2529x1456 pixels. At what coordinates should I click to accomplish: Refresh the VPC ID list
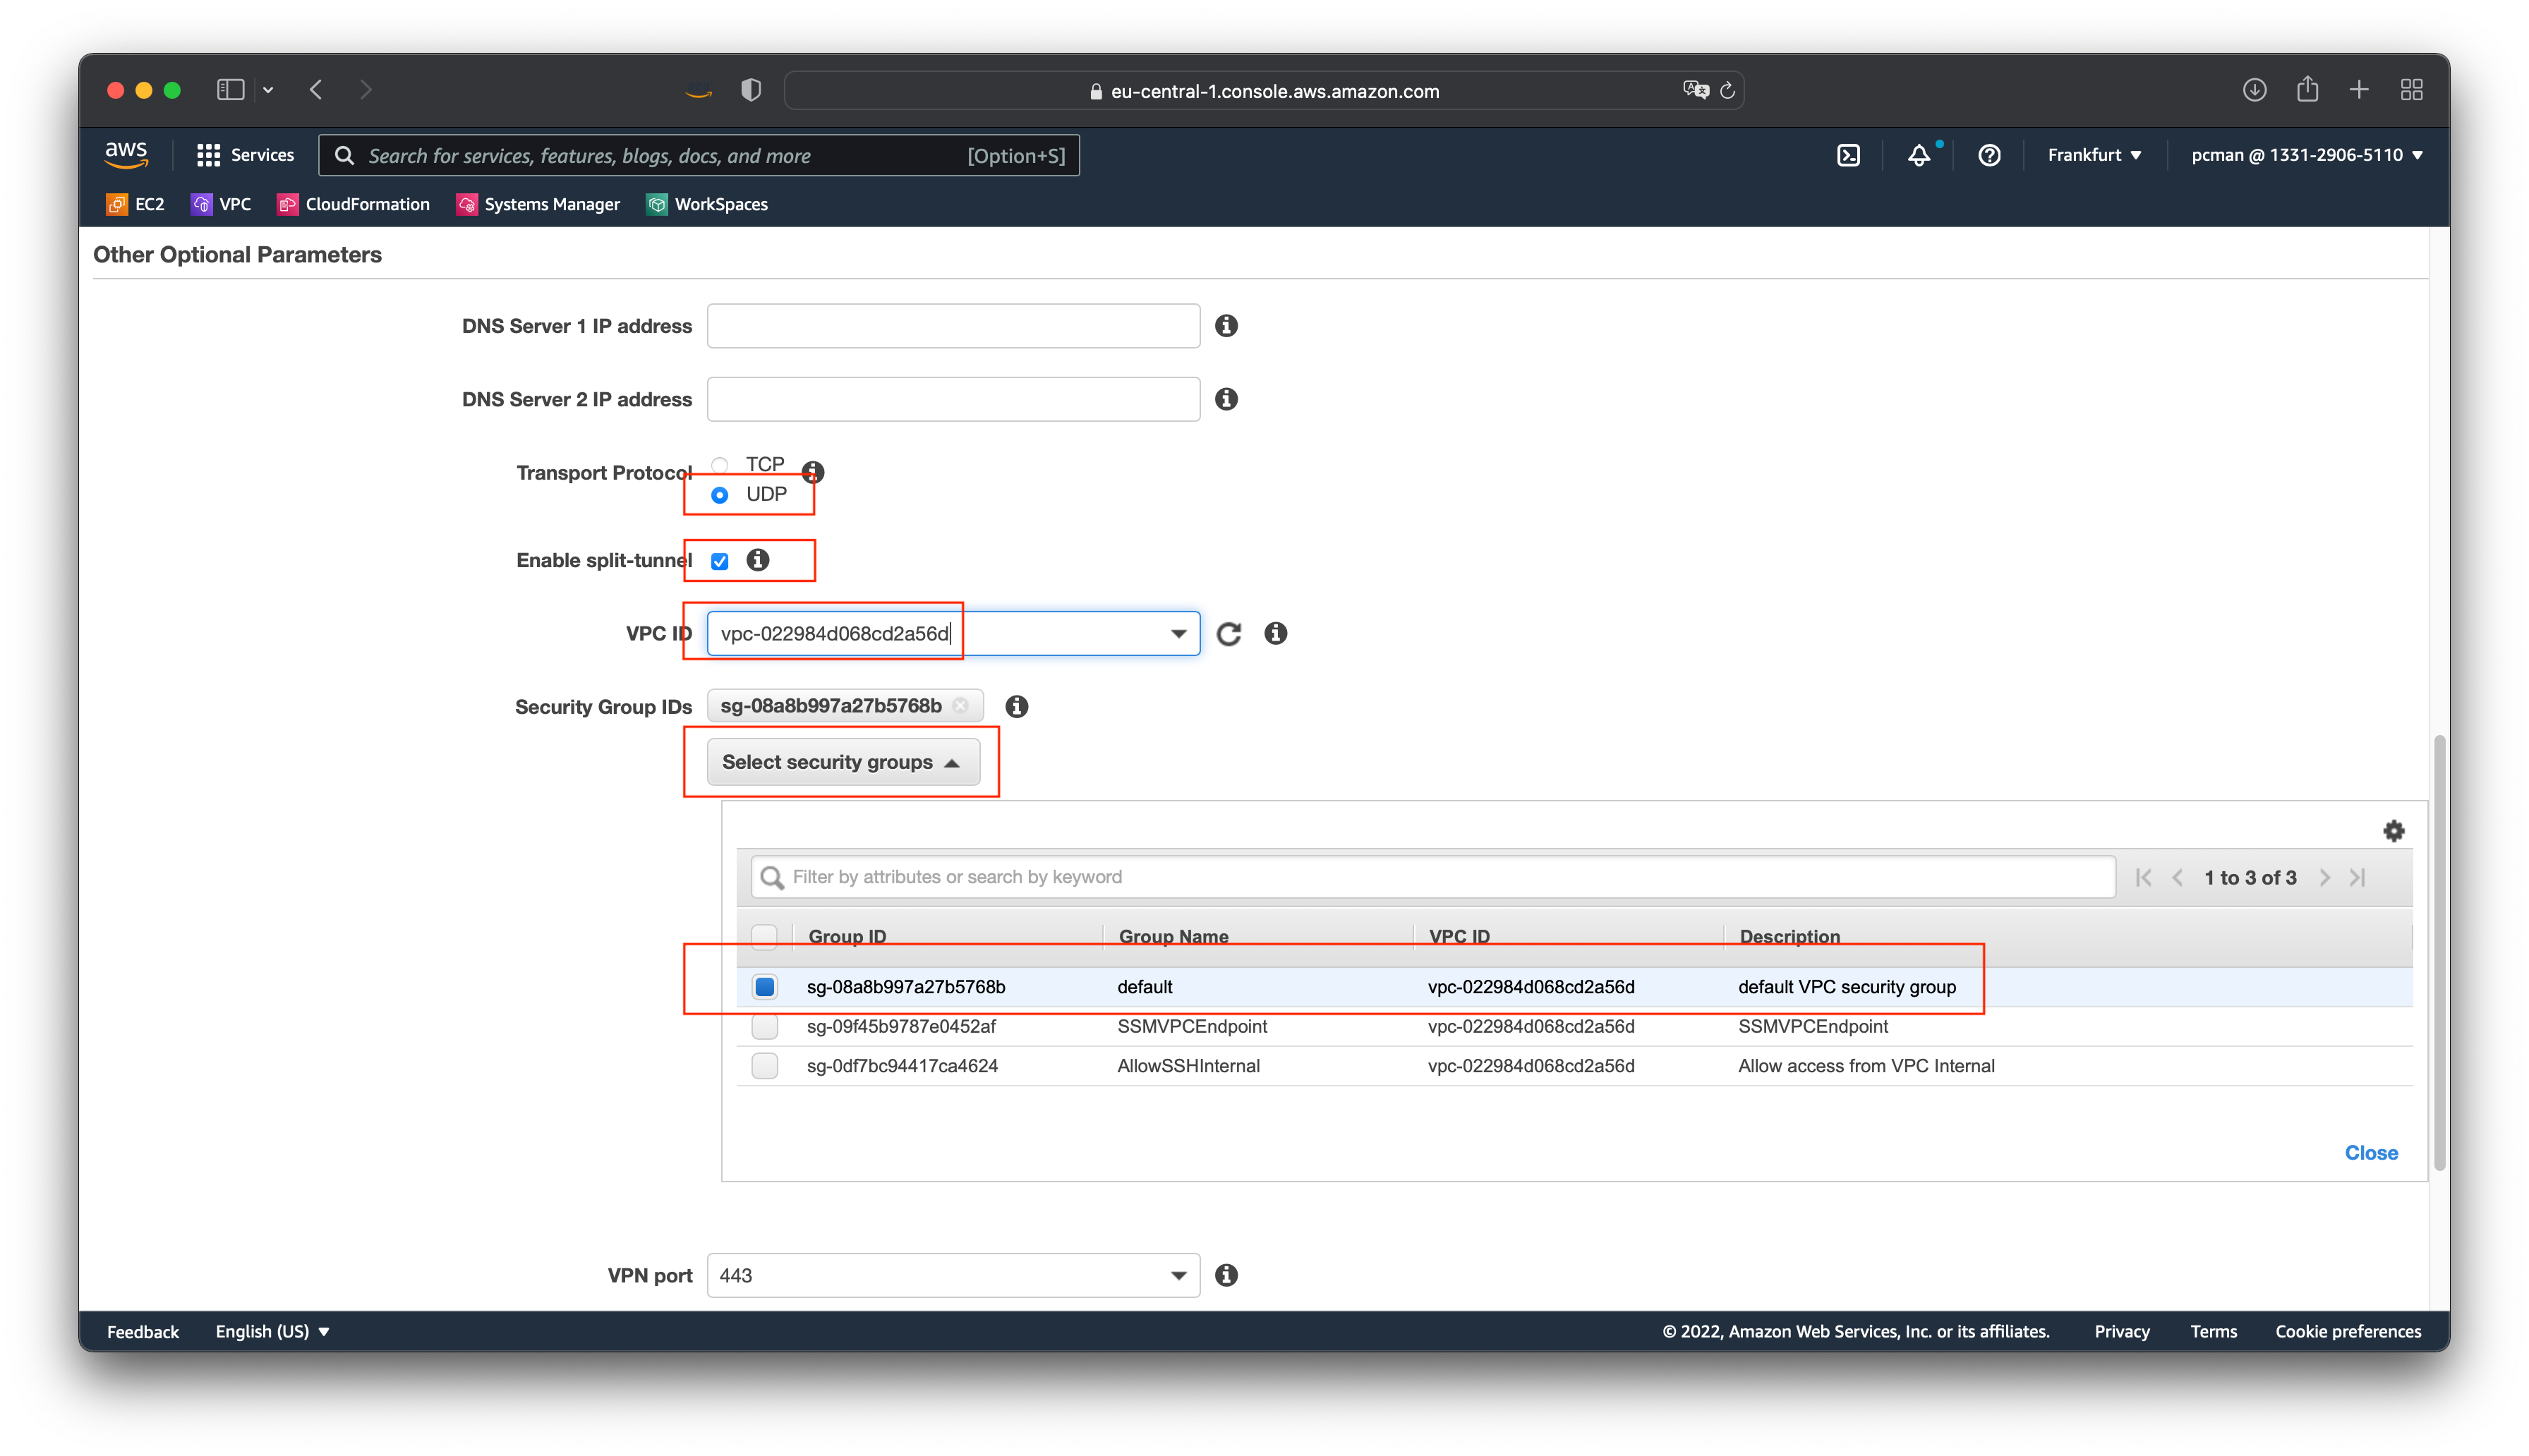(1229, 633)
